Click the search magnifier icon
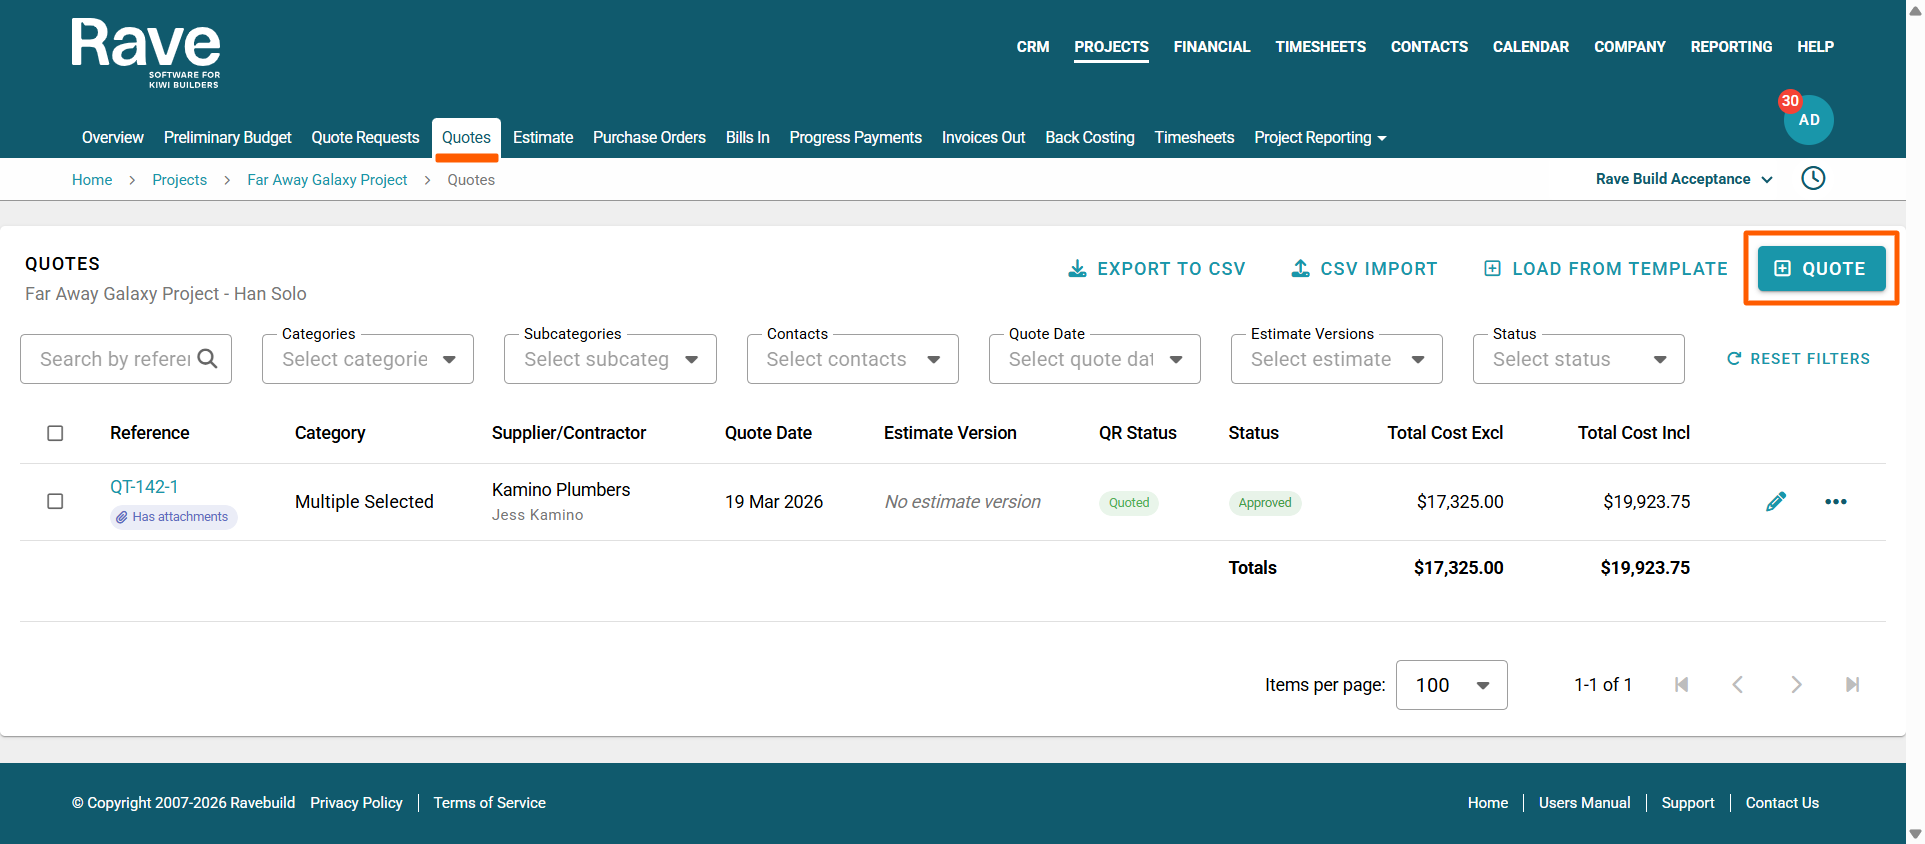Viewport: 1925px width, 844px height. (208, 359)
